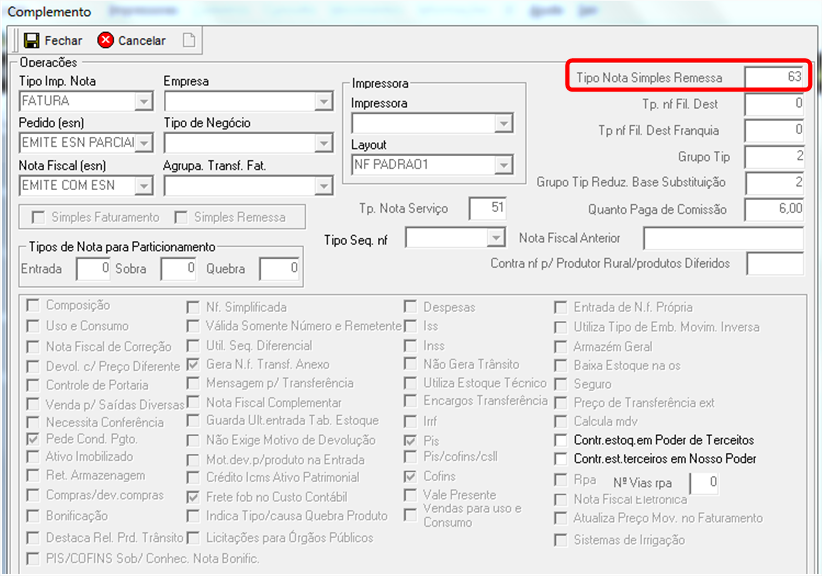Toggle PIS/COFINS Sob/ Conhec. Nota Bonific. checkbox

pos(33,558)
